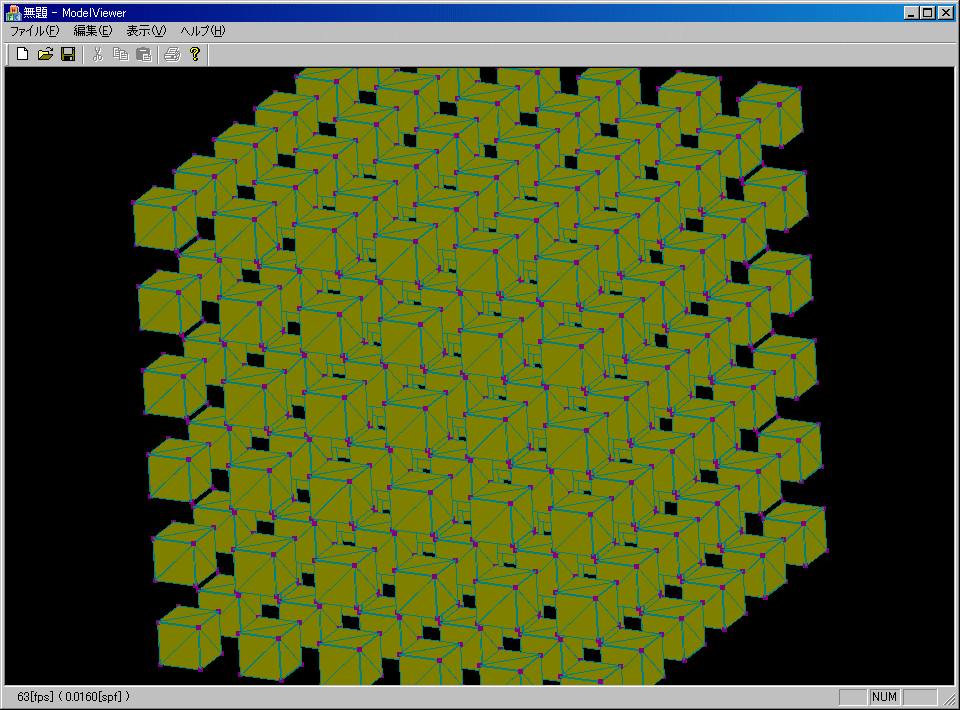Viewport: 960px width, 710px height.
Task: Click the Save floppy disk icon
Action: [x=68, y=54]
